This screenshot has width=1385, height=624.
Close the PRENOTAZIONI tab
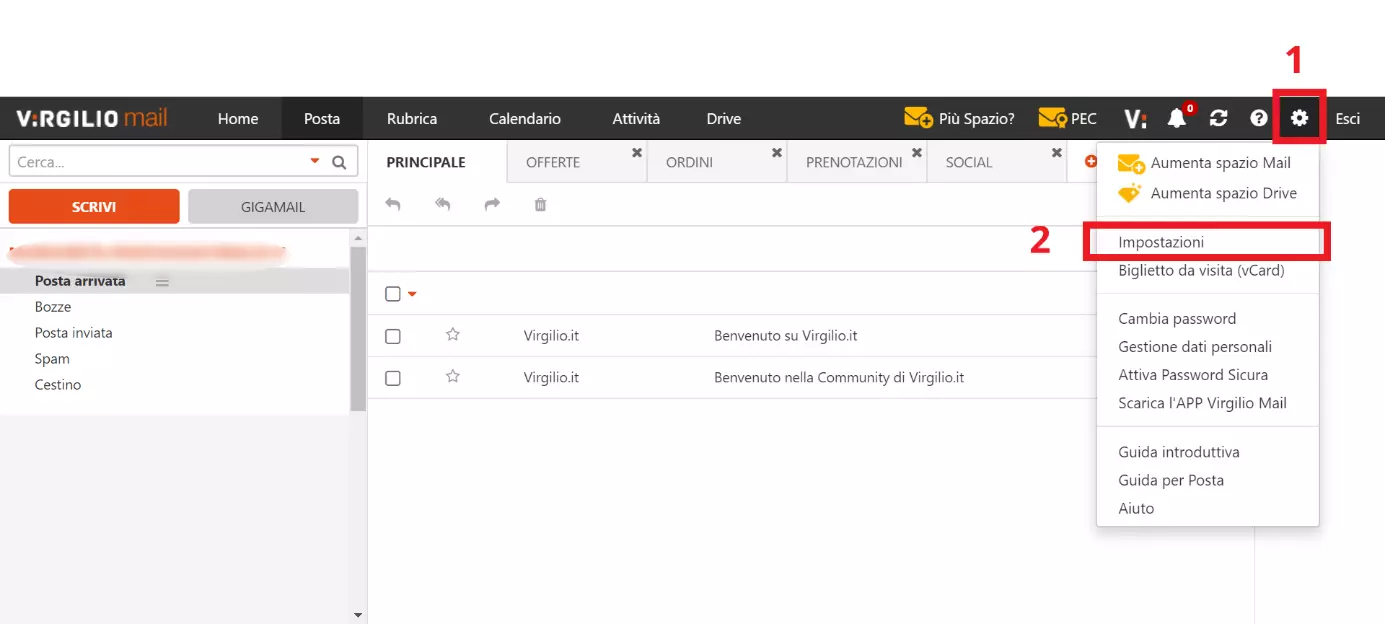[x=916, y=152]
